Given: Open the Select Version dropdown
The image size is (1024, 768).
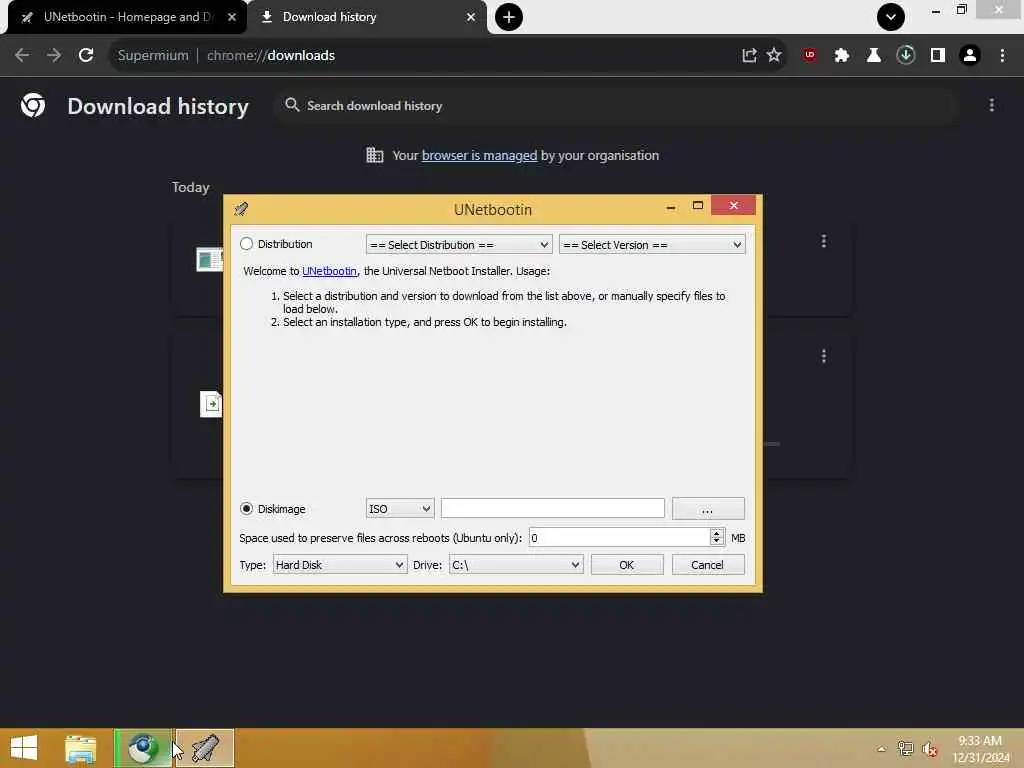Looking at the screenshot, I should click(652, 245).
